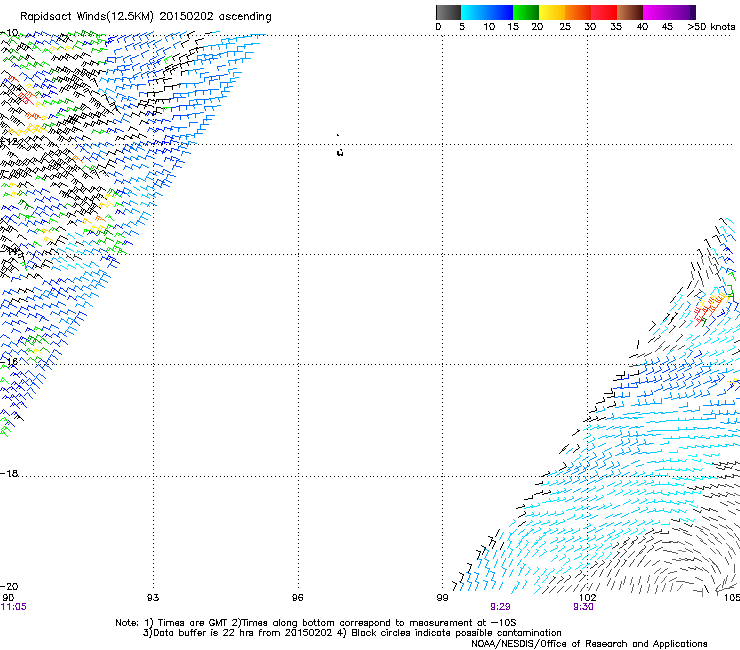Click the cyan-to-blue 5–15 knots legend segment
The height and width of the screenshot is (650, 740).
click(x=487, y=12)
